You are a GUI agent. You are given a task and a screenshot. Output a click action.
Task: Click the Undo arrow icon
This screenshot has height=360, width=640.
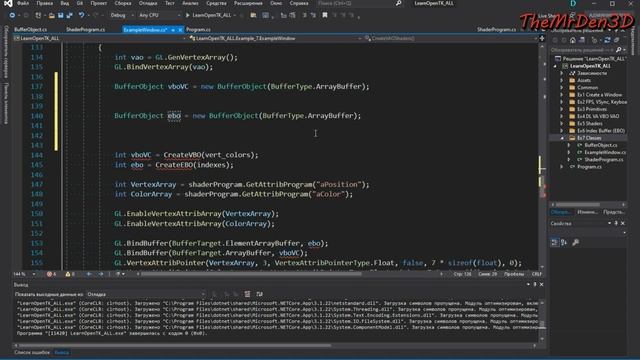(x=82, y=16)
